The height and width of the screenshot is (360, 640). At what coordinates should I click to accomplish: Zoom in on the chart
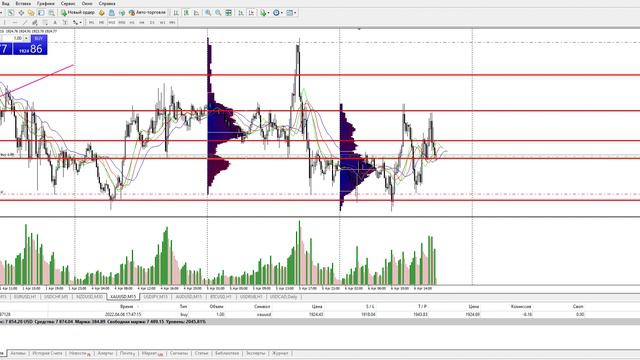coord(208,13)
